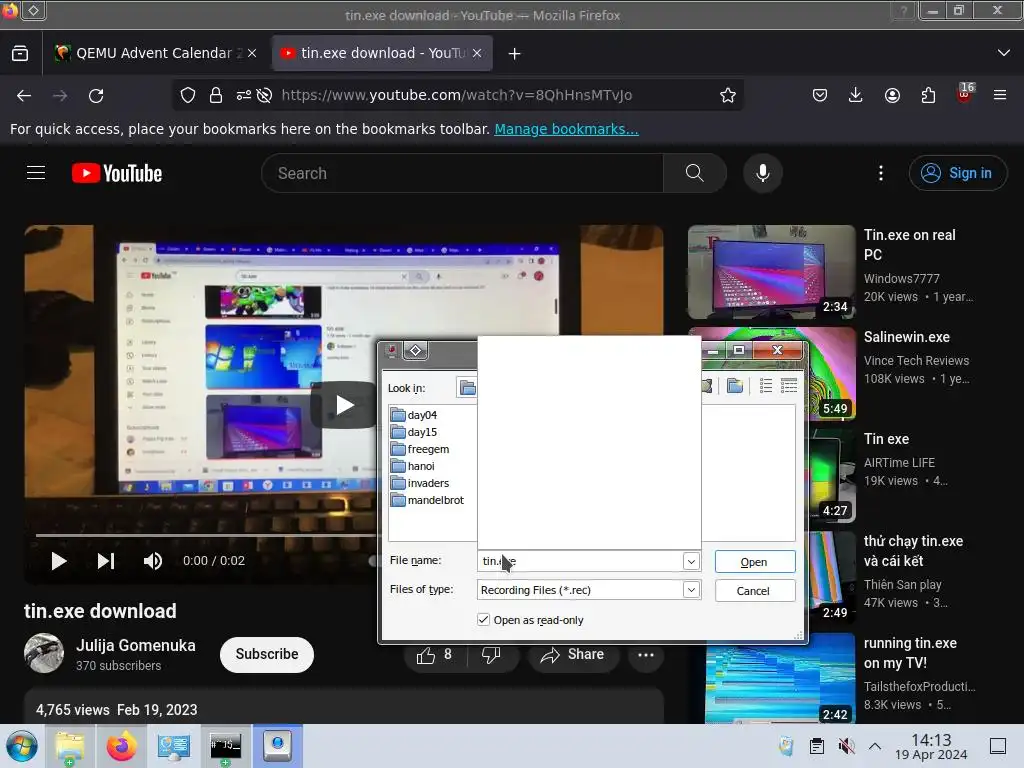Image resolution: width=1024 pixels, height=768 pixels.
Task: Open the Julija Gomenuka channel name
Action: [135, 645]
